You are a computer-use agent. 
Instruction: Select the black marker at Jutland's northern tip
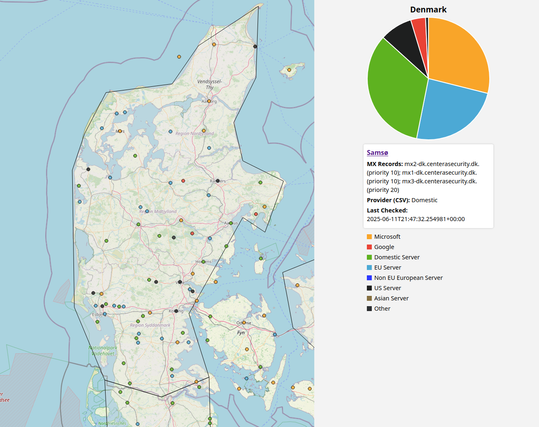[x=255, y=46]
